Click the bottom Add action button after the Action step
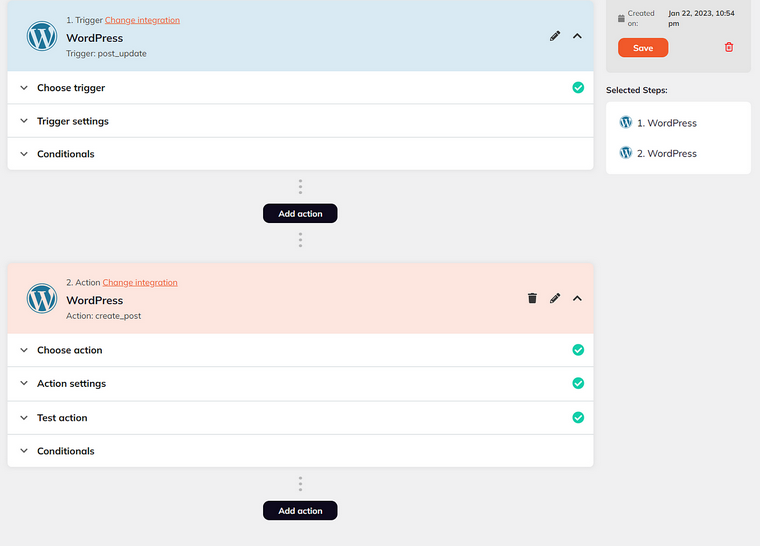This screenshot has width=760, height=546. (x=300, y=511)
